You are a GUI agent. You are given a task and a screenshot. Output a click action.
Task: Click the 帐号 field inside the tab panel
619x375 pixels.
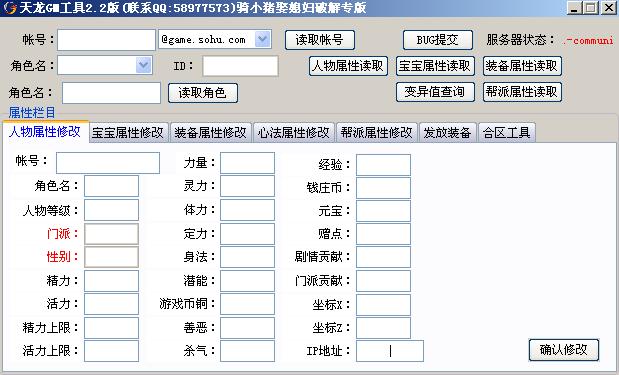coord(108,163)
